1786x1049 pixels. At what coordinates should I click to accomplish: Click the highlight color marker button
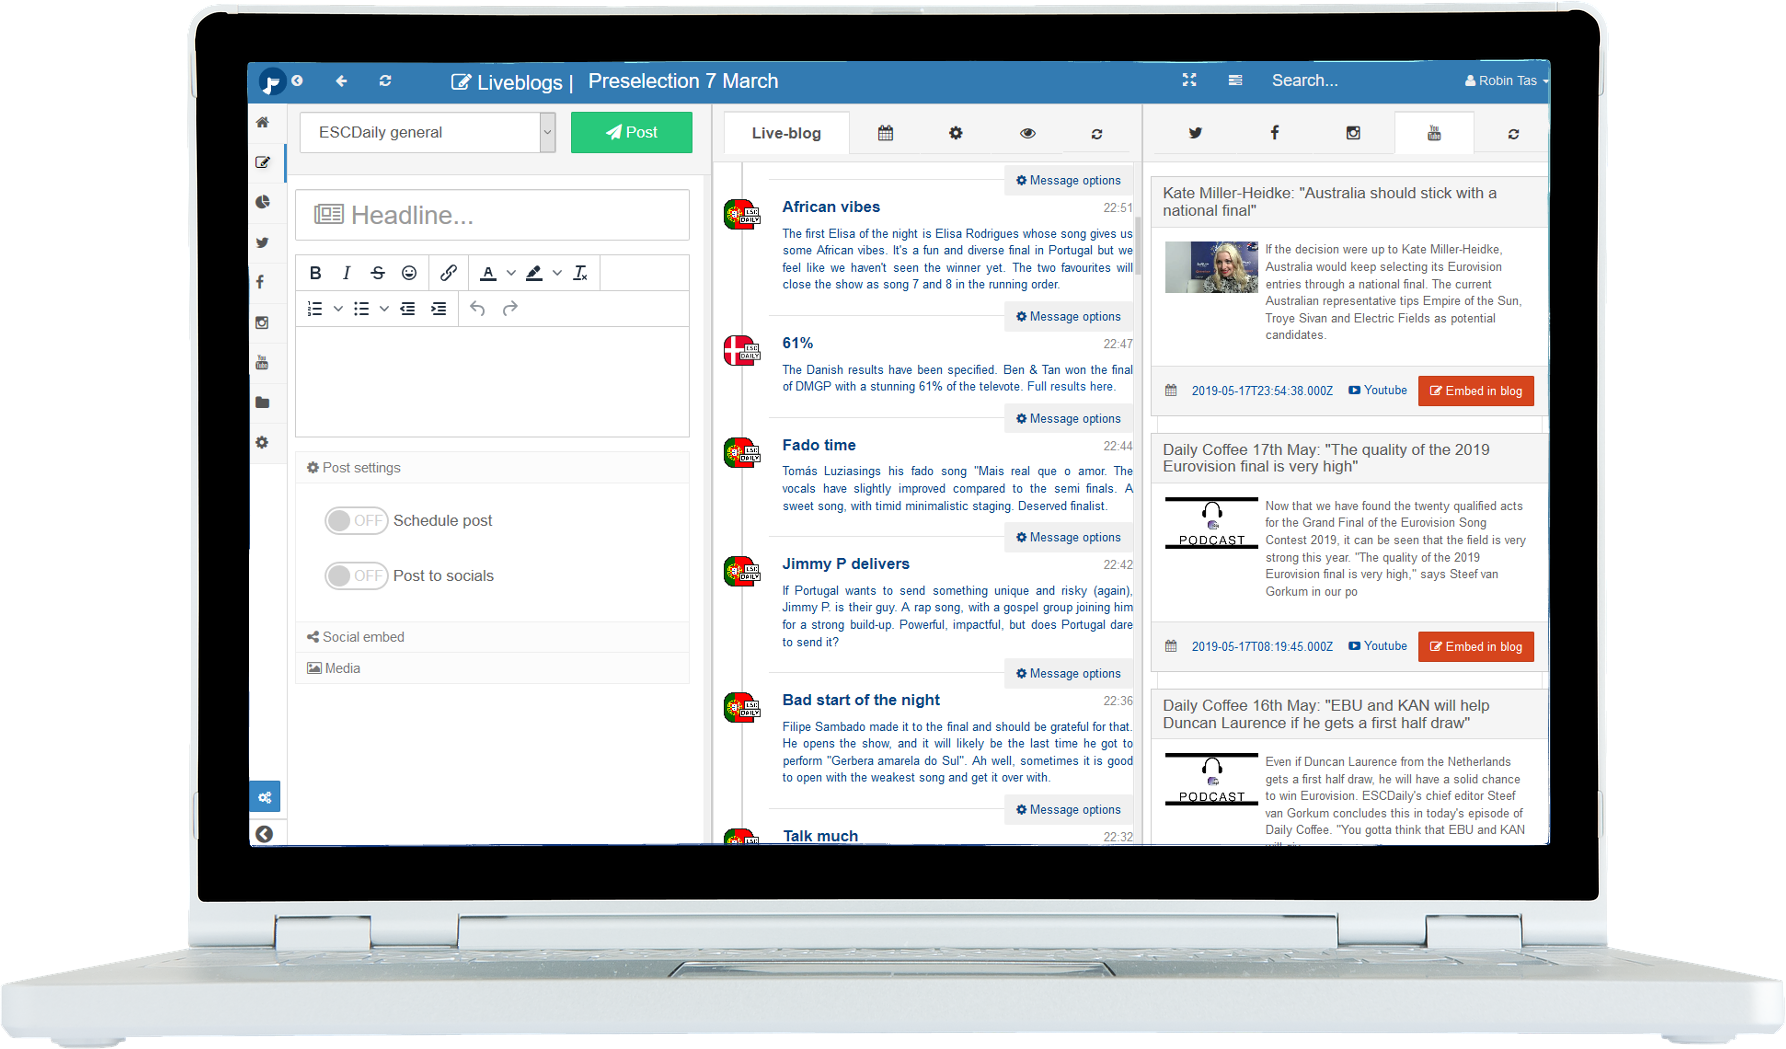[534, 273]
